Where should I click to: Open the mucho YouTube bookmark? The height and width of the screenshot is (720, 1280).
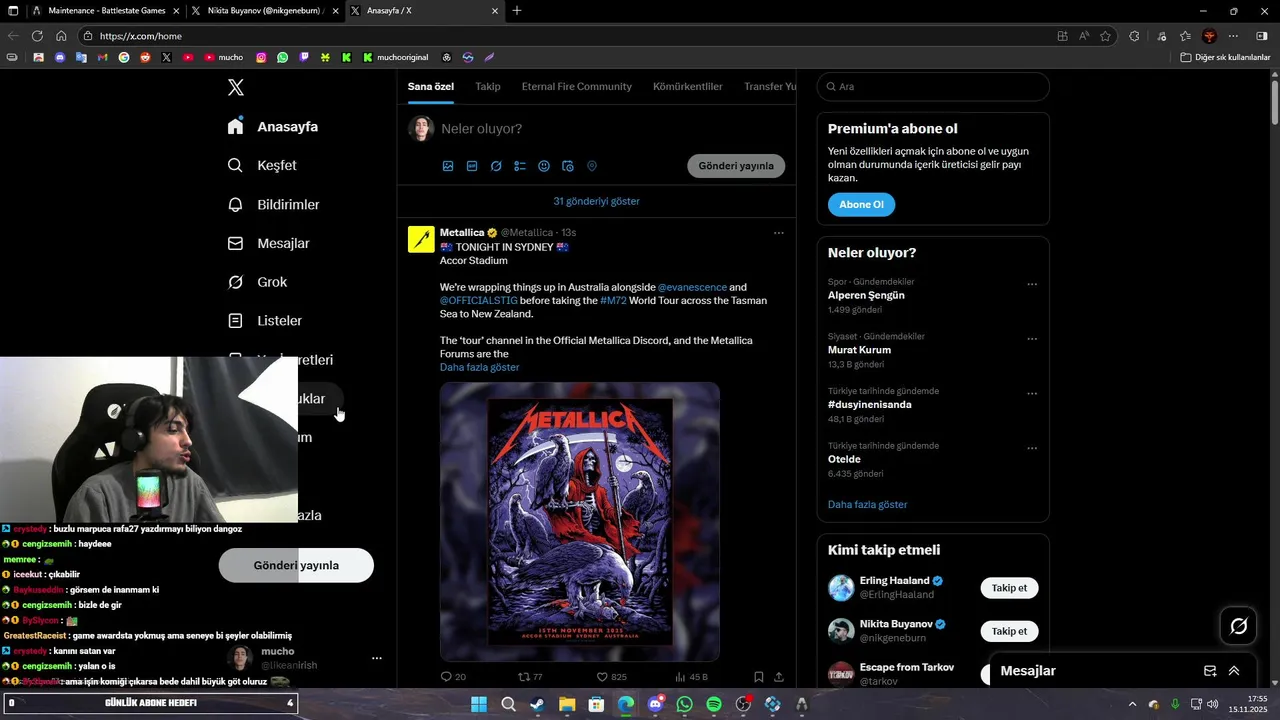click(x=224, y=57)
